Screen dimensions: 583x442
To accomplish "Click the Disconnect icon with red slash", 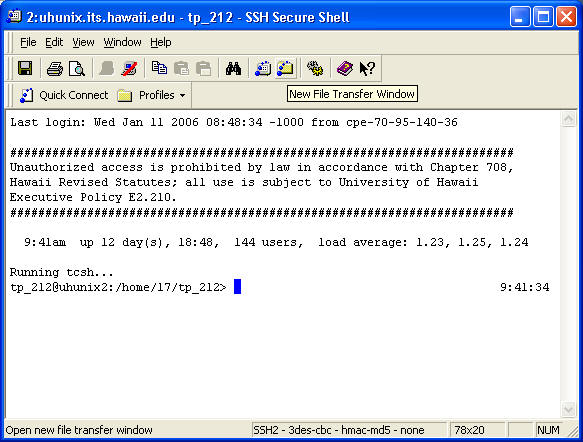I will pyautogui.click(x=129, y=68).
